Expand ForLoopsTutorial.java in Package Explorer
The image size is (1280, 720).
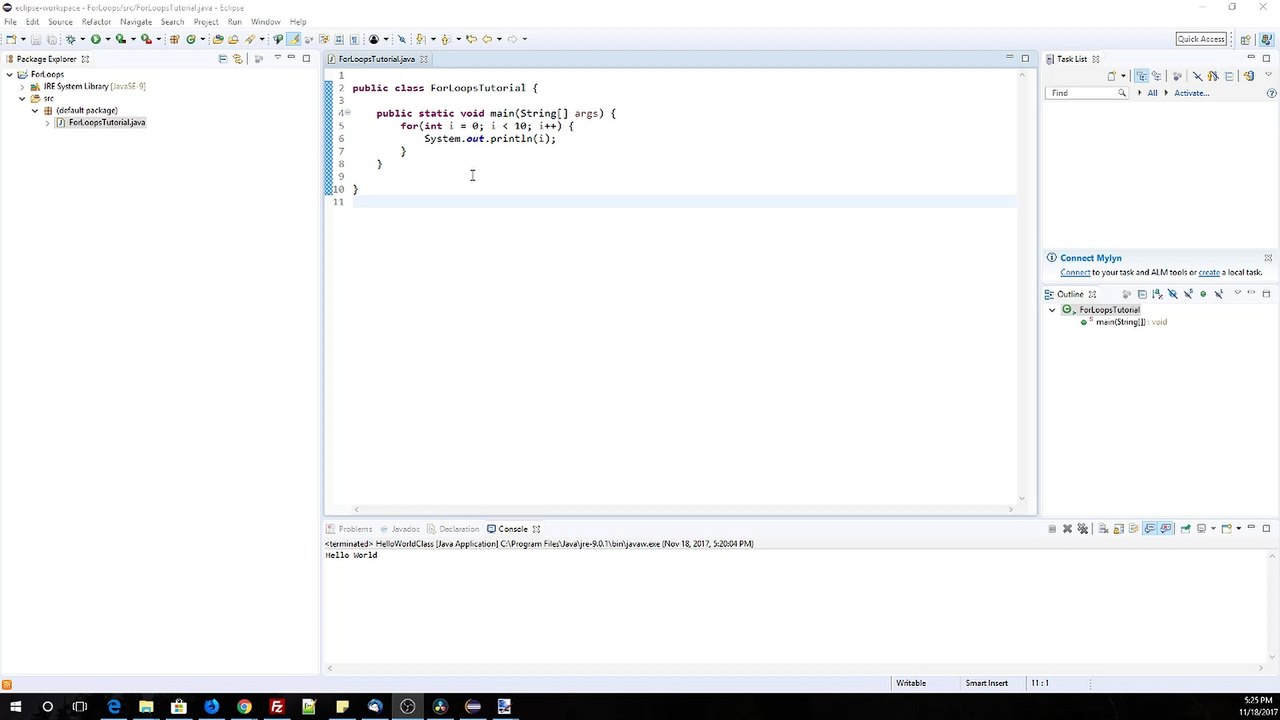pos(47,122)
